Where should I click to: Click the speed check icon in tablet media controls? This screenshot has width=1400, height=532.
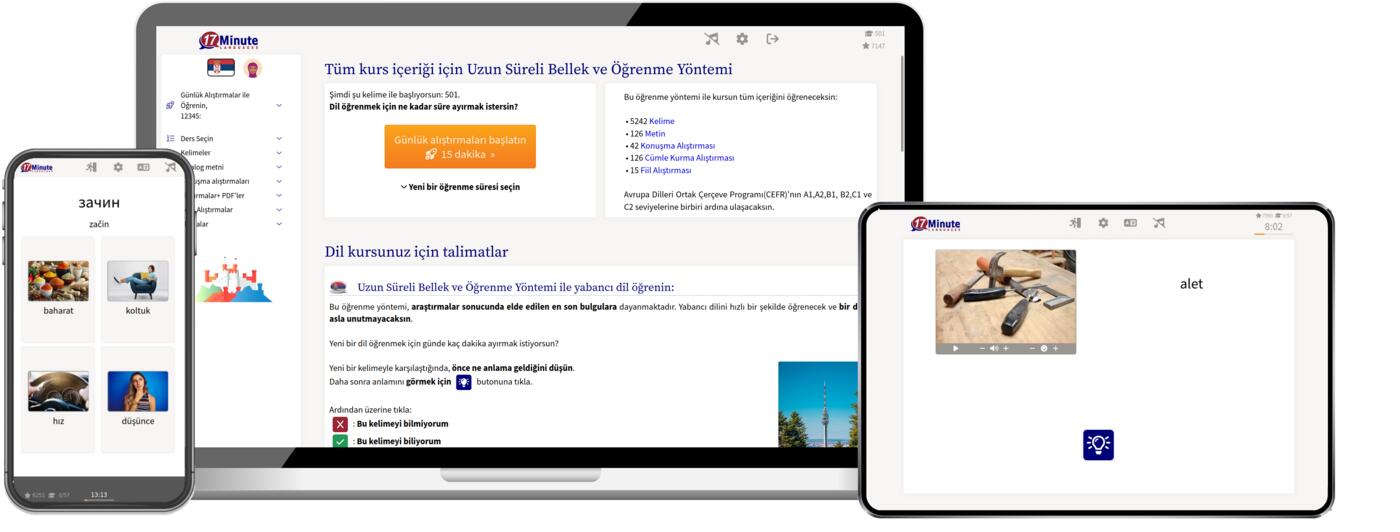pos(1044,349)
